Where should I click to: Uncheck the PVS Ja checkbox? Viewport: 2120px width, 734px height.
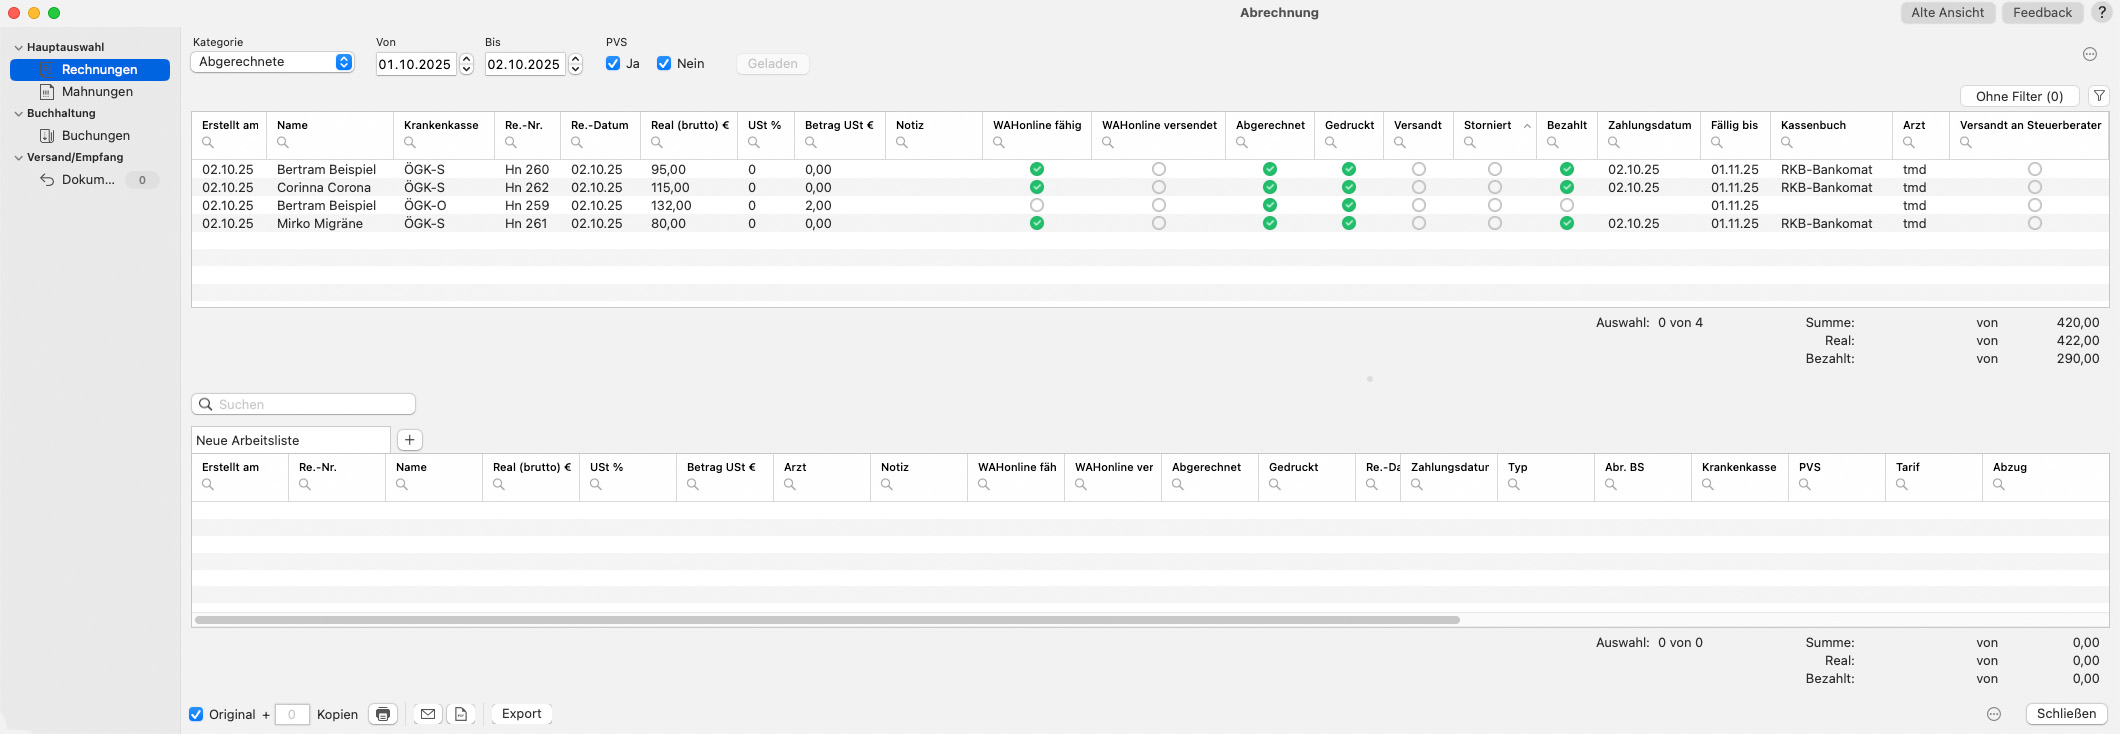click(613, 63)
